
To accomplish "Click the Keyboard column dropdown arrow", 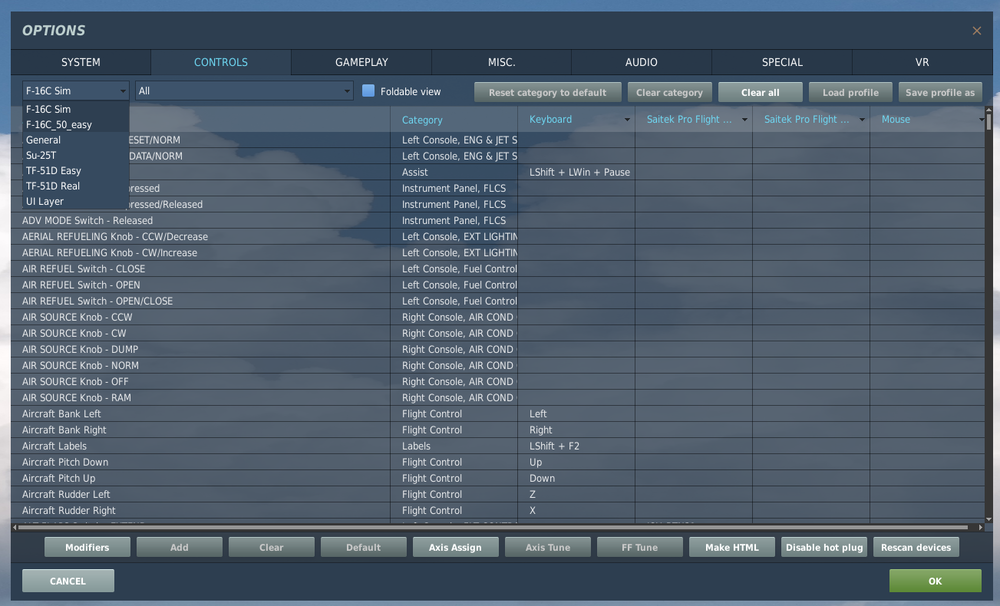I will (627, 119).
